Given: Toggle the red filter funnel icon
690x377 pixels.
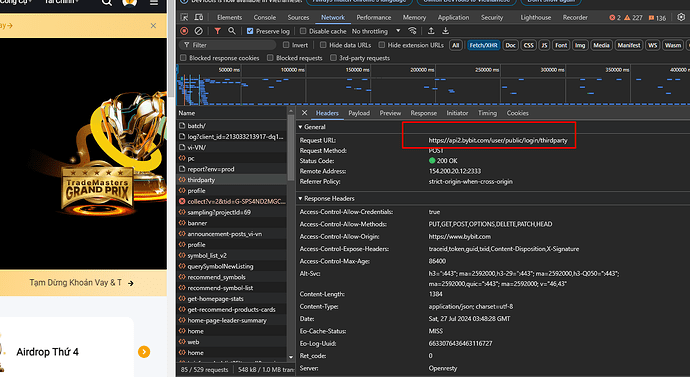Looking at the screenshot, I should pos(217,31).
